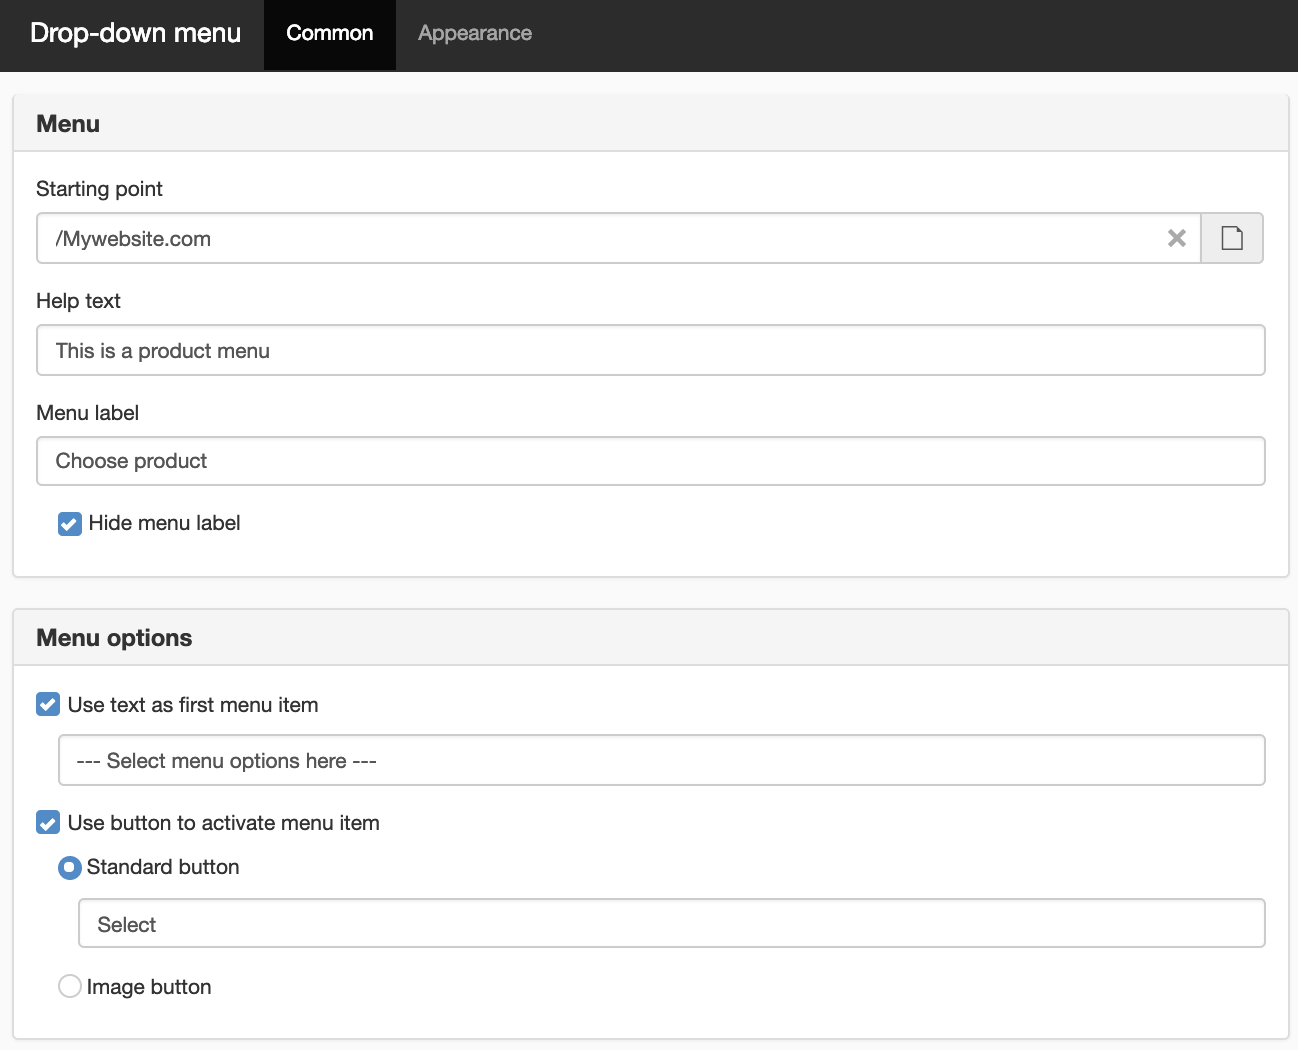Clear the Starting point field with X icon
The height and width of the screenshot is (1050, 1298).
click(x=1177, y=238)
